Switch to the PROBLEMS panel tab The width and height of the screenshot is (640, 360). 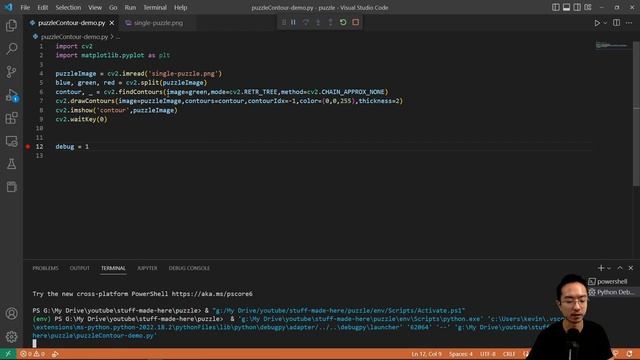45,268
